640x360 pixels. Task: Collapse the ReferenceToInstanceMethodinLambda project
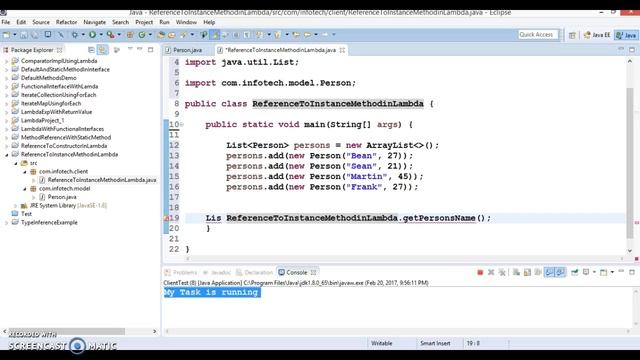point(6,155)
